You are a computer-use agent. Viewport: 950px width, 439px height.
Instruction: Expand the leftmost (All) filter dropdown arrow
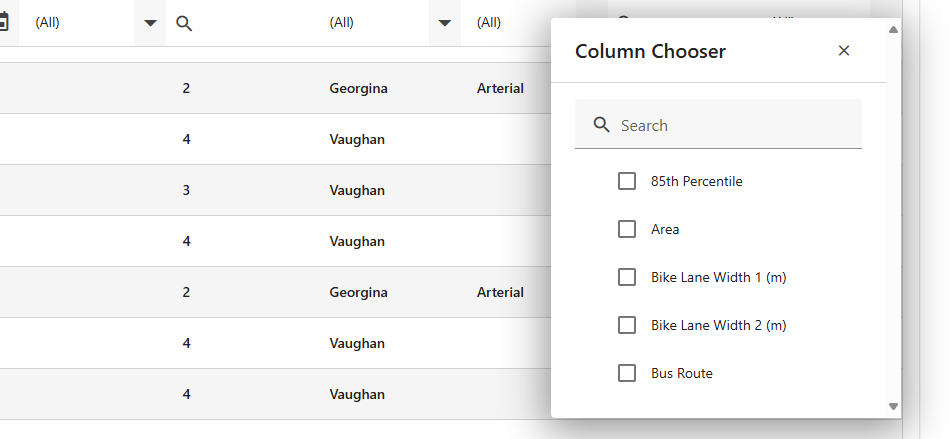pyautogui.click(x=150, y=23)
